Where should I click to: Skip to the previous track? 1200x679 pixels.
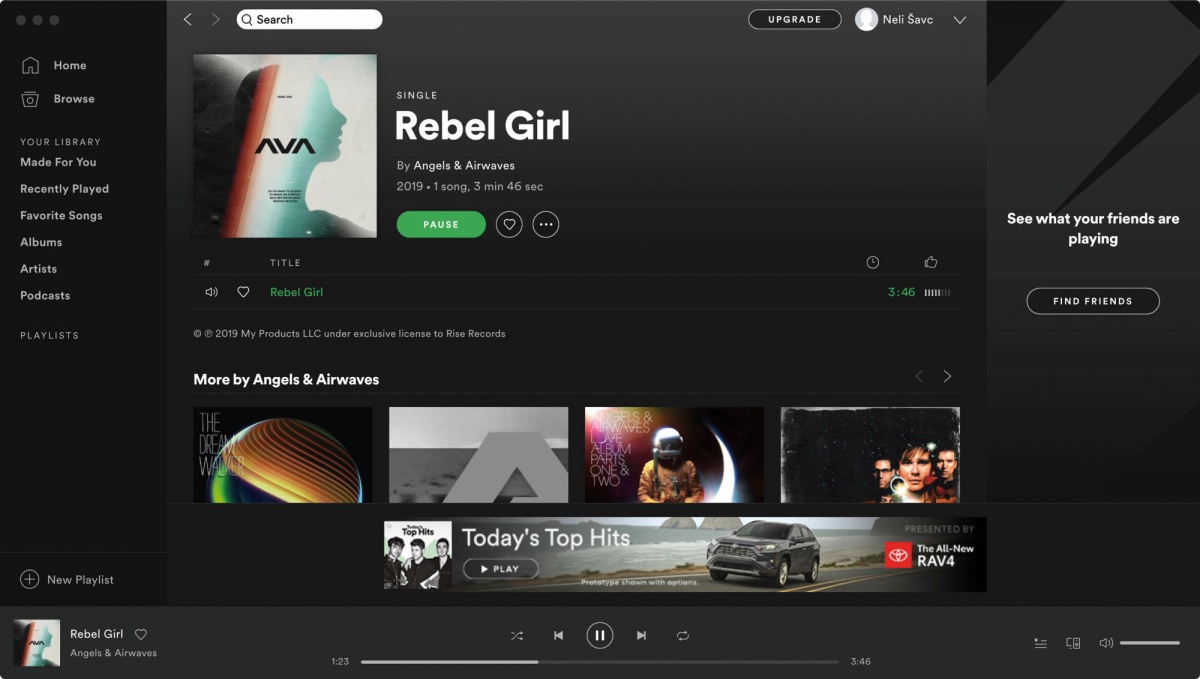click(559, 635)
